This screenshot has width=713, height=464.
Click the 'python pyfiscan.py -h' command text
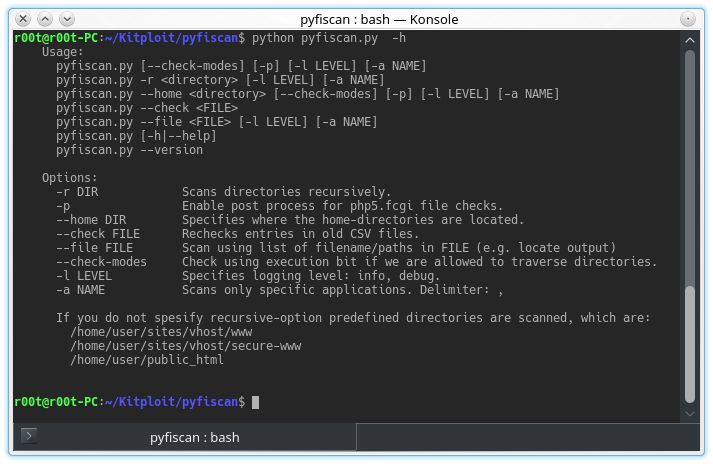point(329,38)
